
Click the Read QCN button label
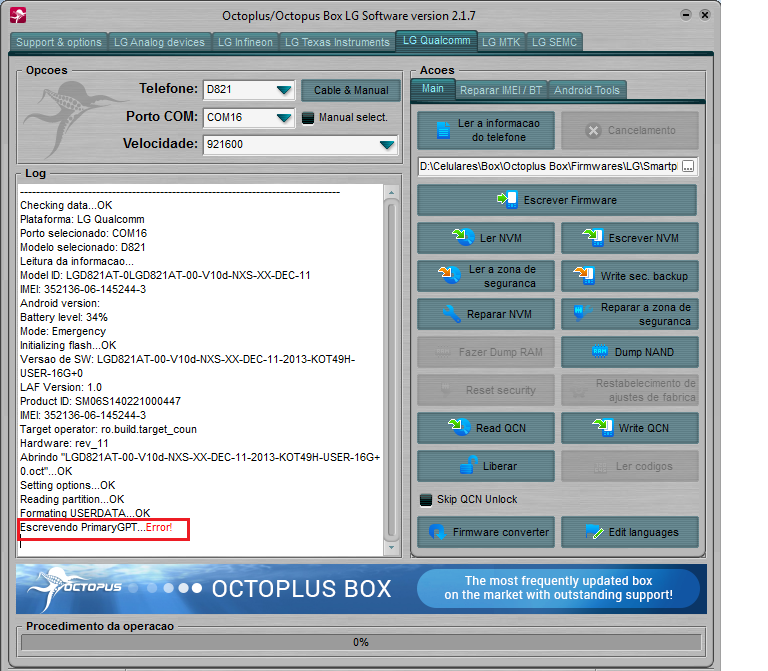501,428
